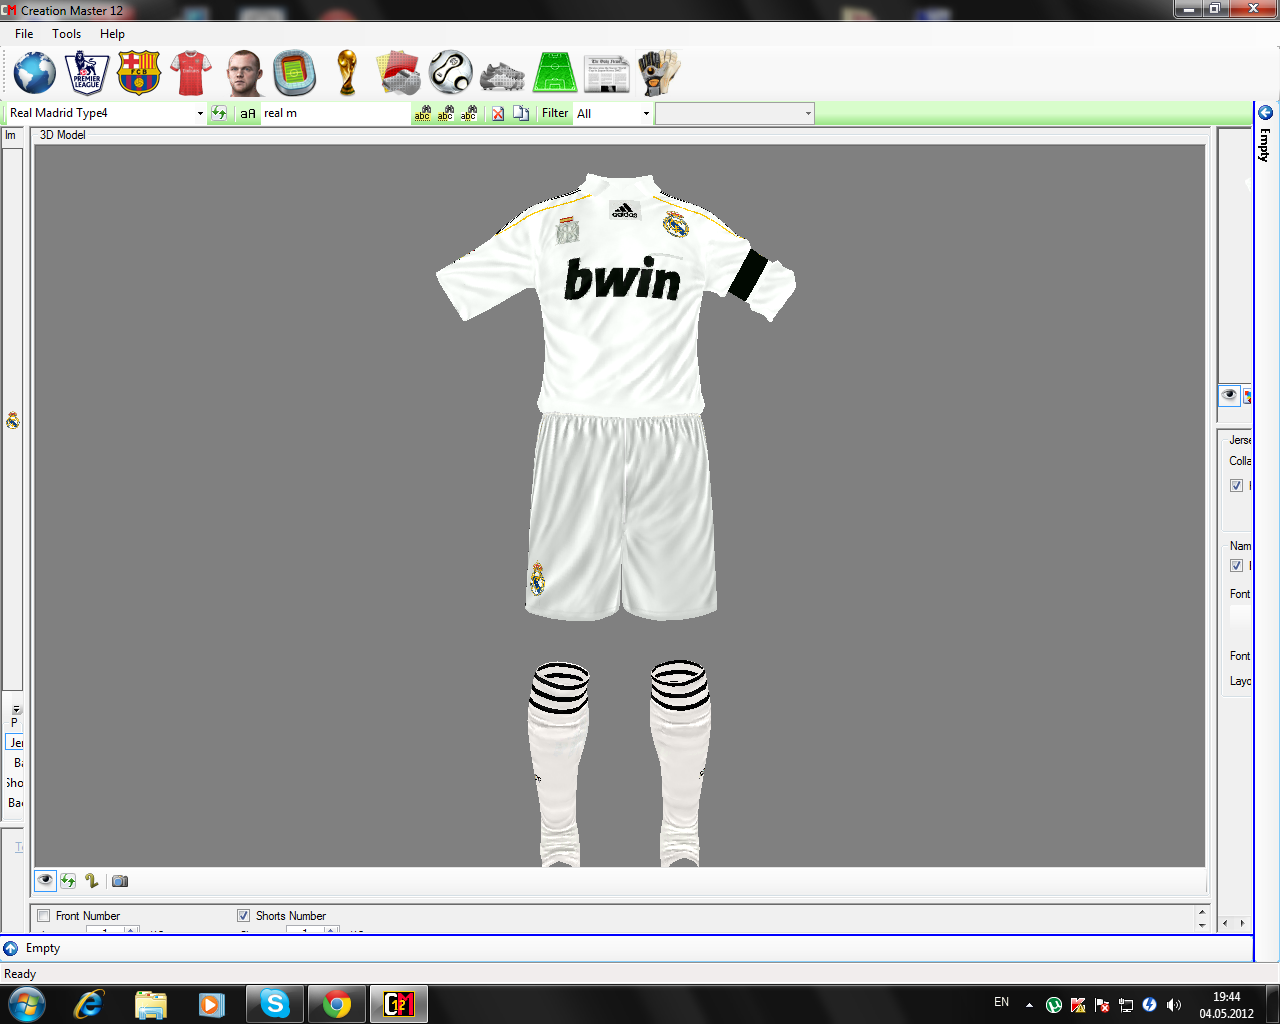The width and height of the screenshot is (1280, 1024).
Task: Show hidden tray icons arrow
Action: tap(1029, 1005)
